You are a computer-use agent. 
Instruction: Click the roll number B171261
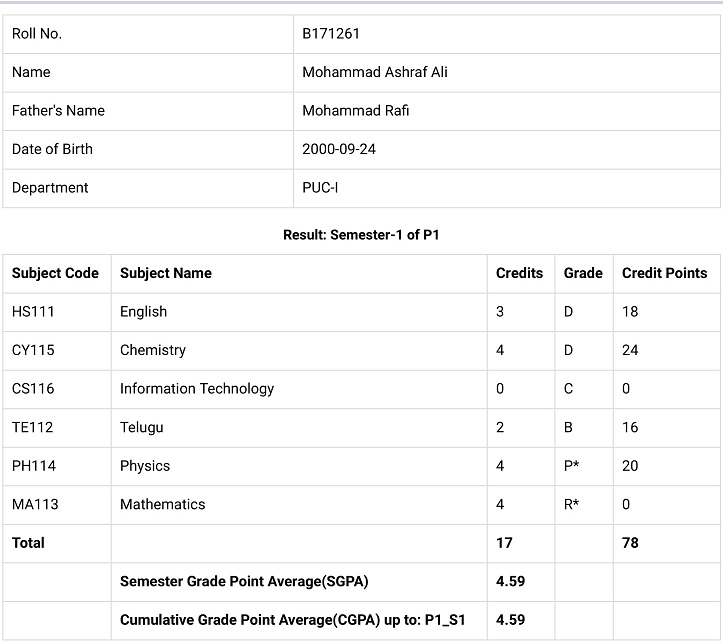331,34
